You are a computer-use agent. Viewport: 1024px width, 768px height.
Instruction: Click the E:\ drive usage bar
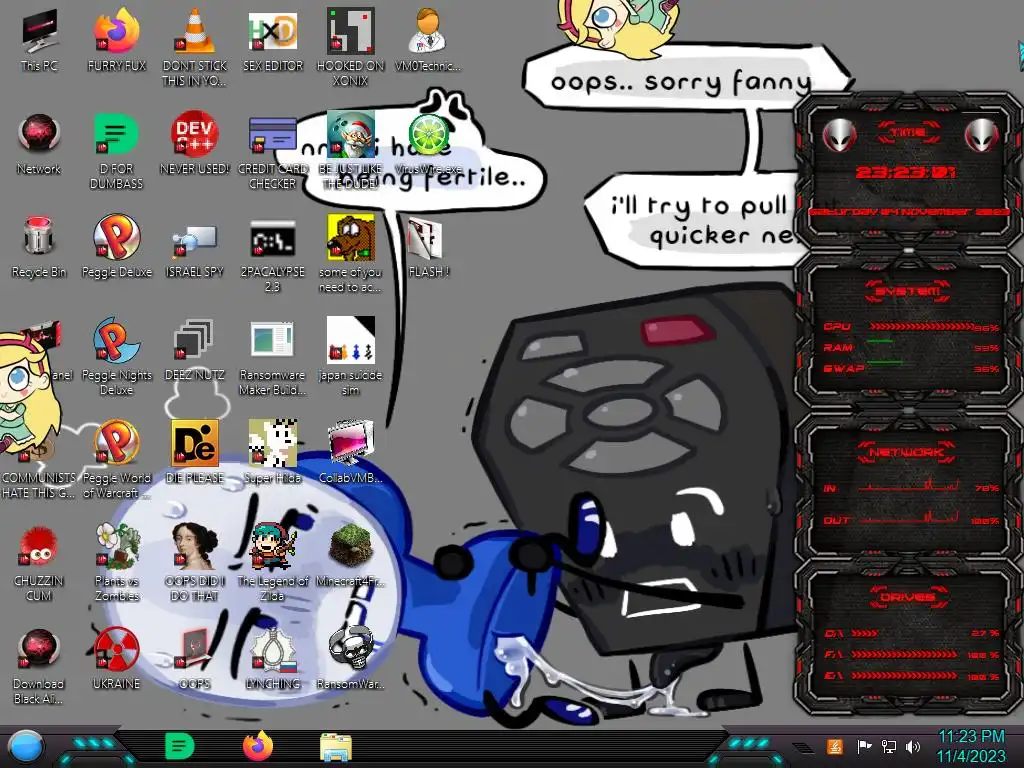pos(904,675)
